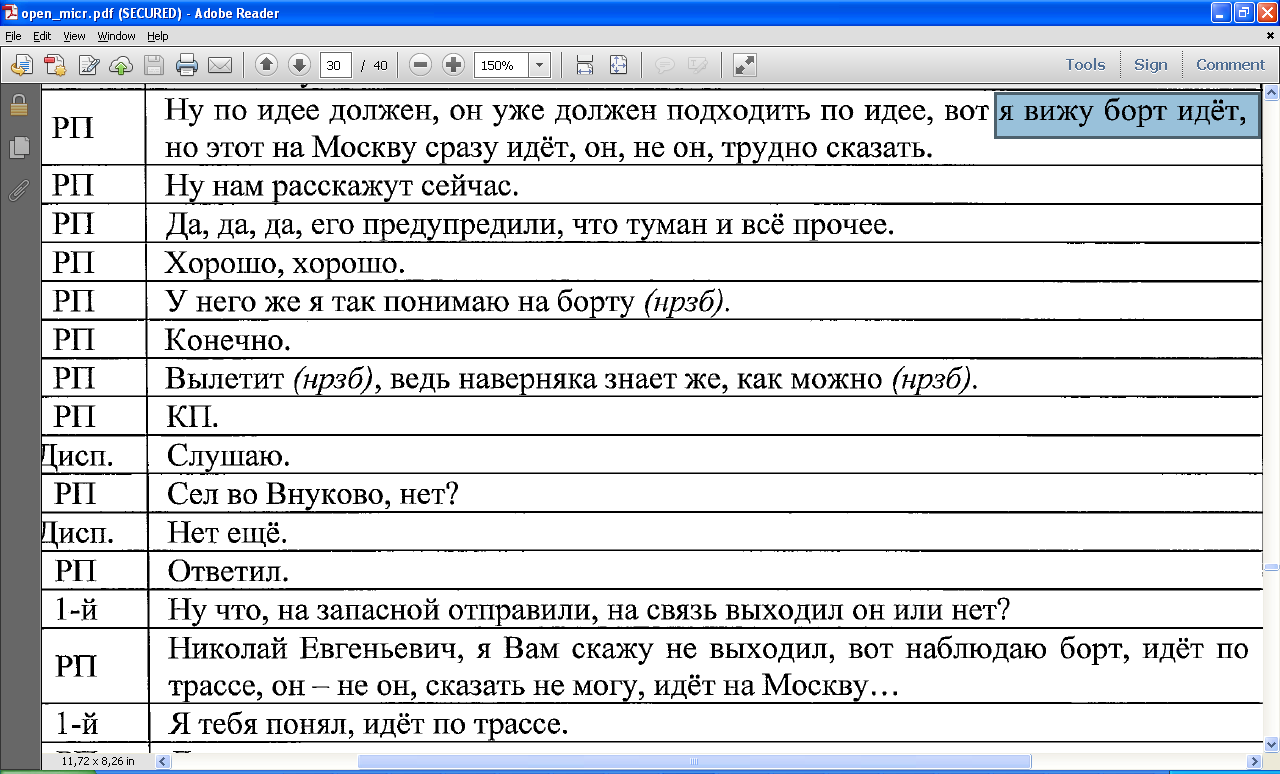The width and height of the screenshot is (1280, 774).
Task: Click the line 'Я тебя понял, идёт по трассе.'
Action: pyautogui.click(x=368, y=724)
